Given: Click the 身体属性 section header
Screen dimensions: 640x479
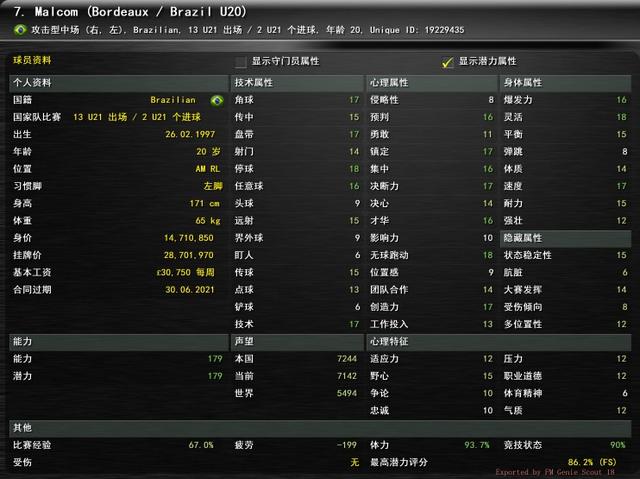Looking at the screenshot, I should coord(565,83).
